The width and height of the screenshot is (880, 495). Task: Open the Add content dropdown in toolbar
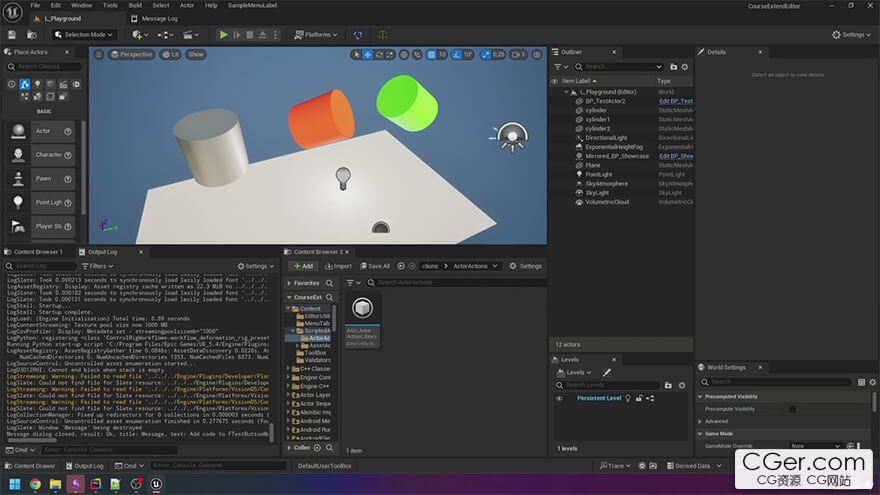pyautogui.click(x=139, y=35)
